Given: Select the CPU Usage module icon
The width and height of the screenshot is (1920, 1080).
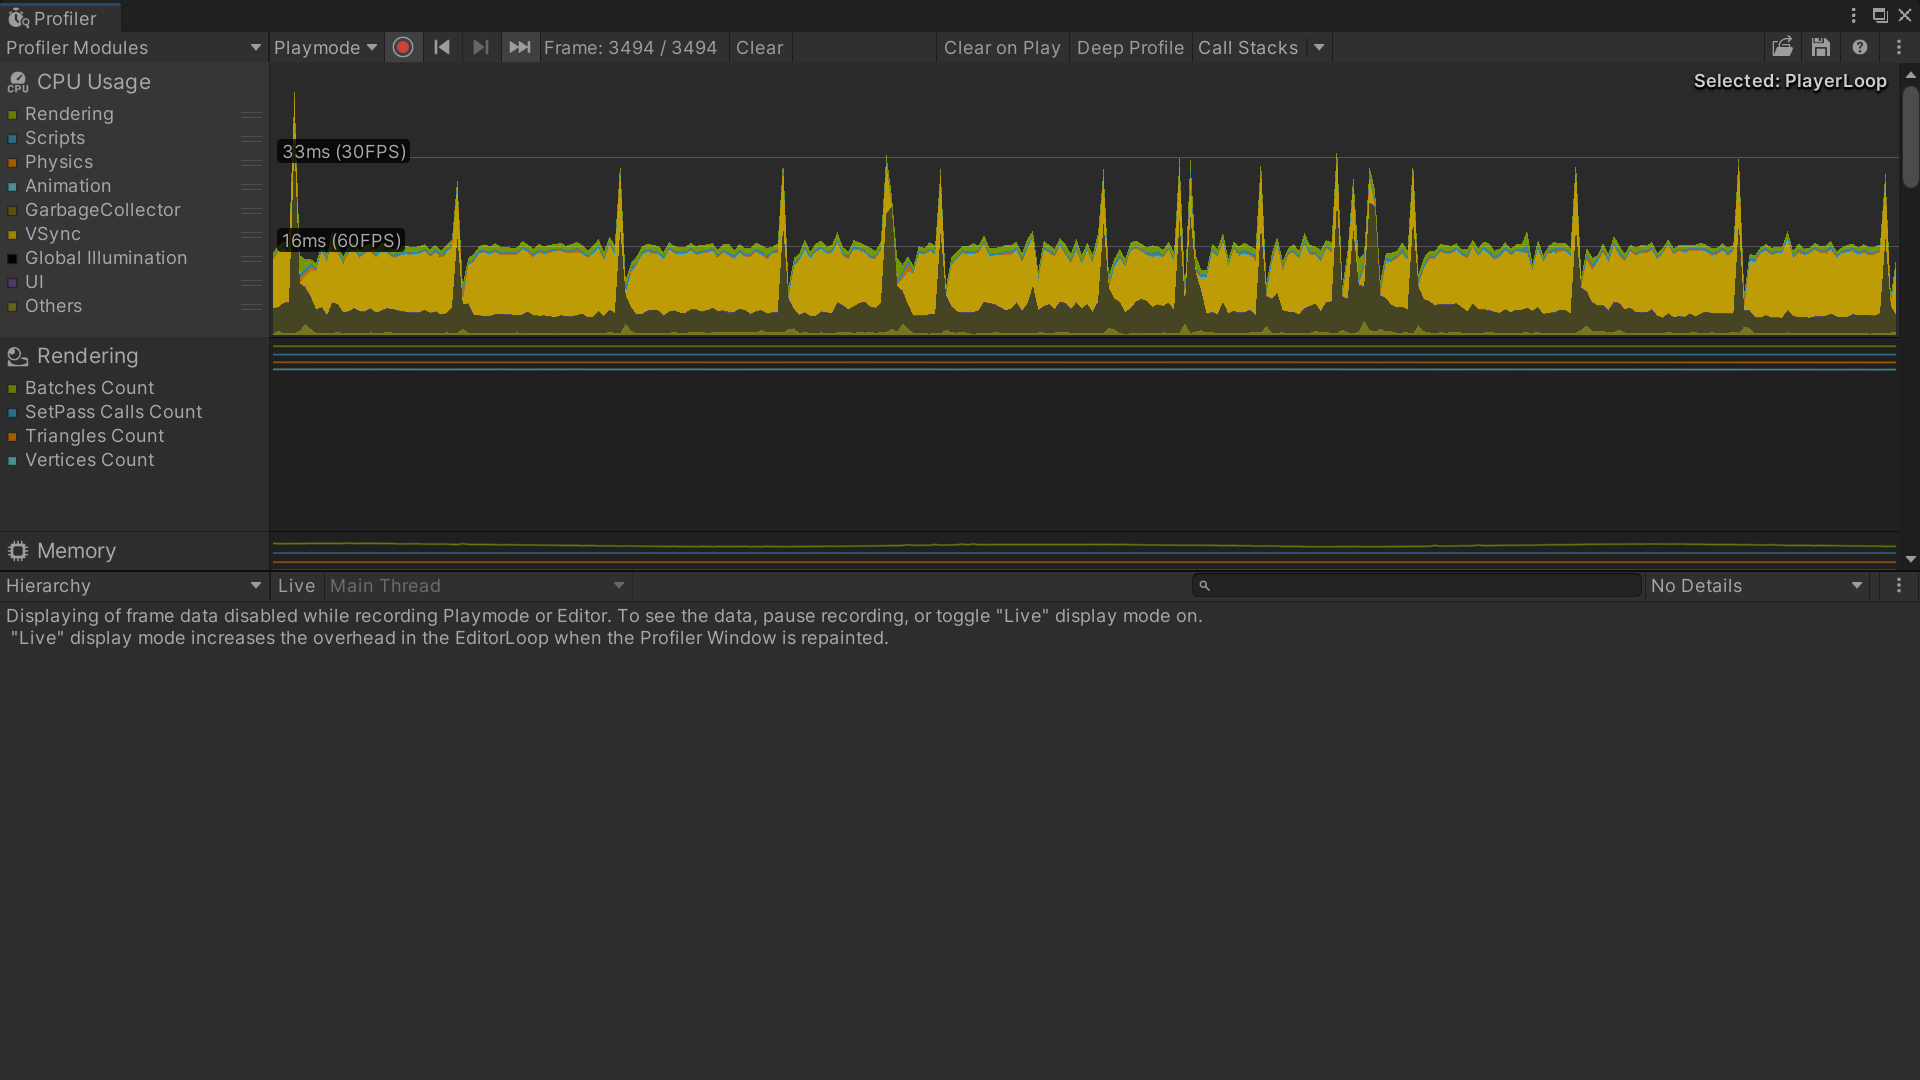Looking at the screenshot, I should tap(18, 82).
